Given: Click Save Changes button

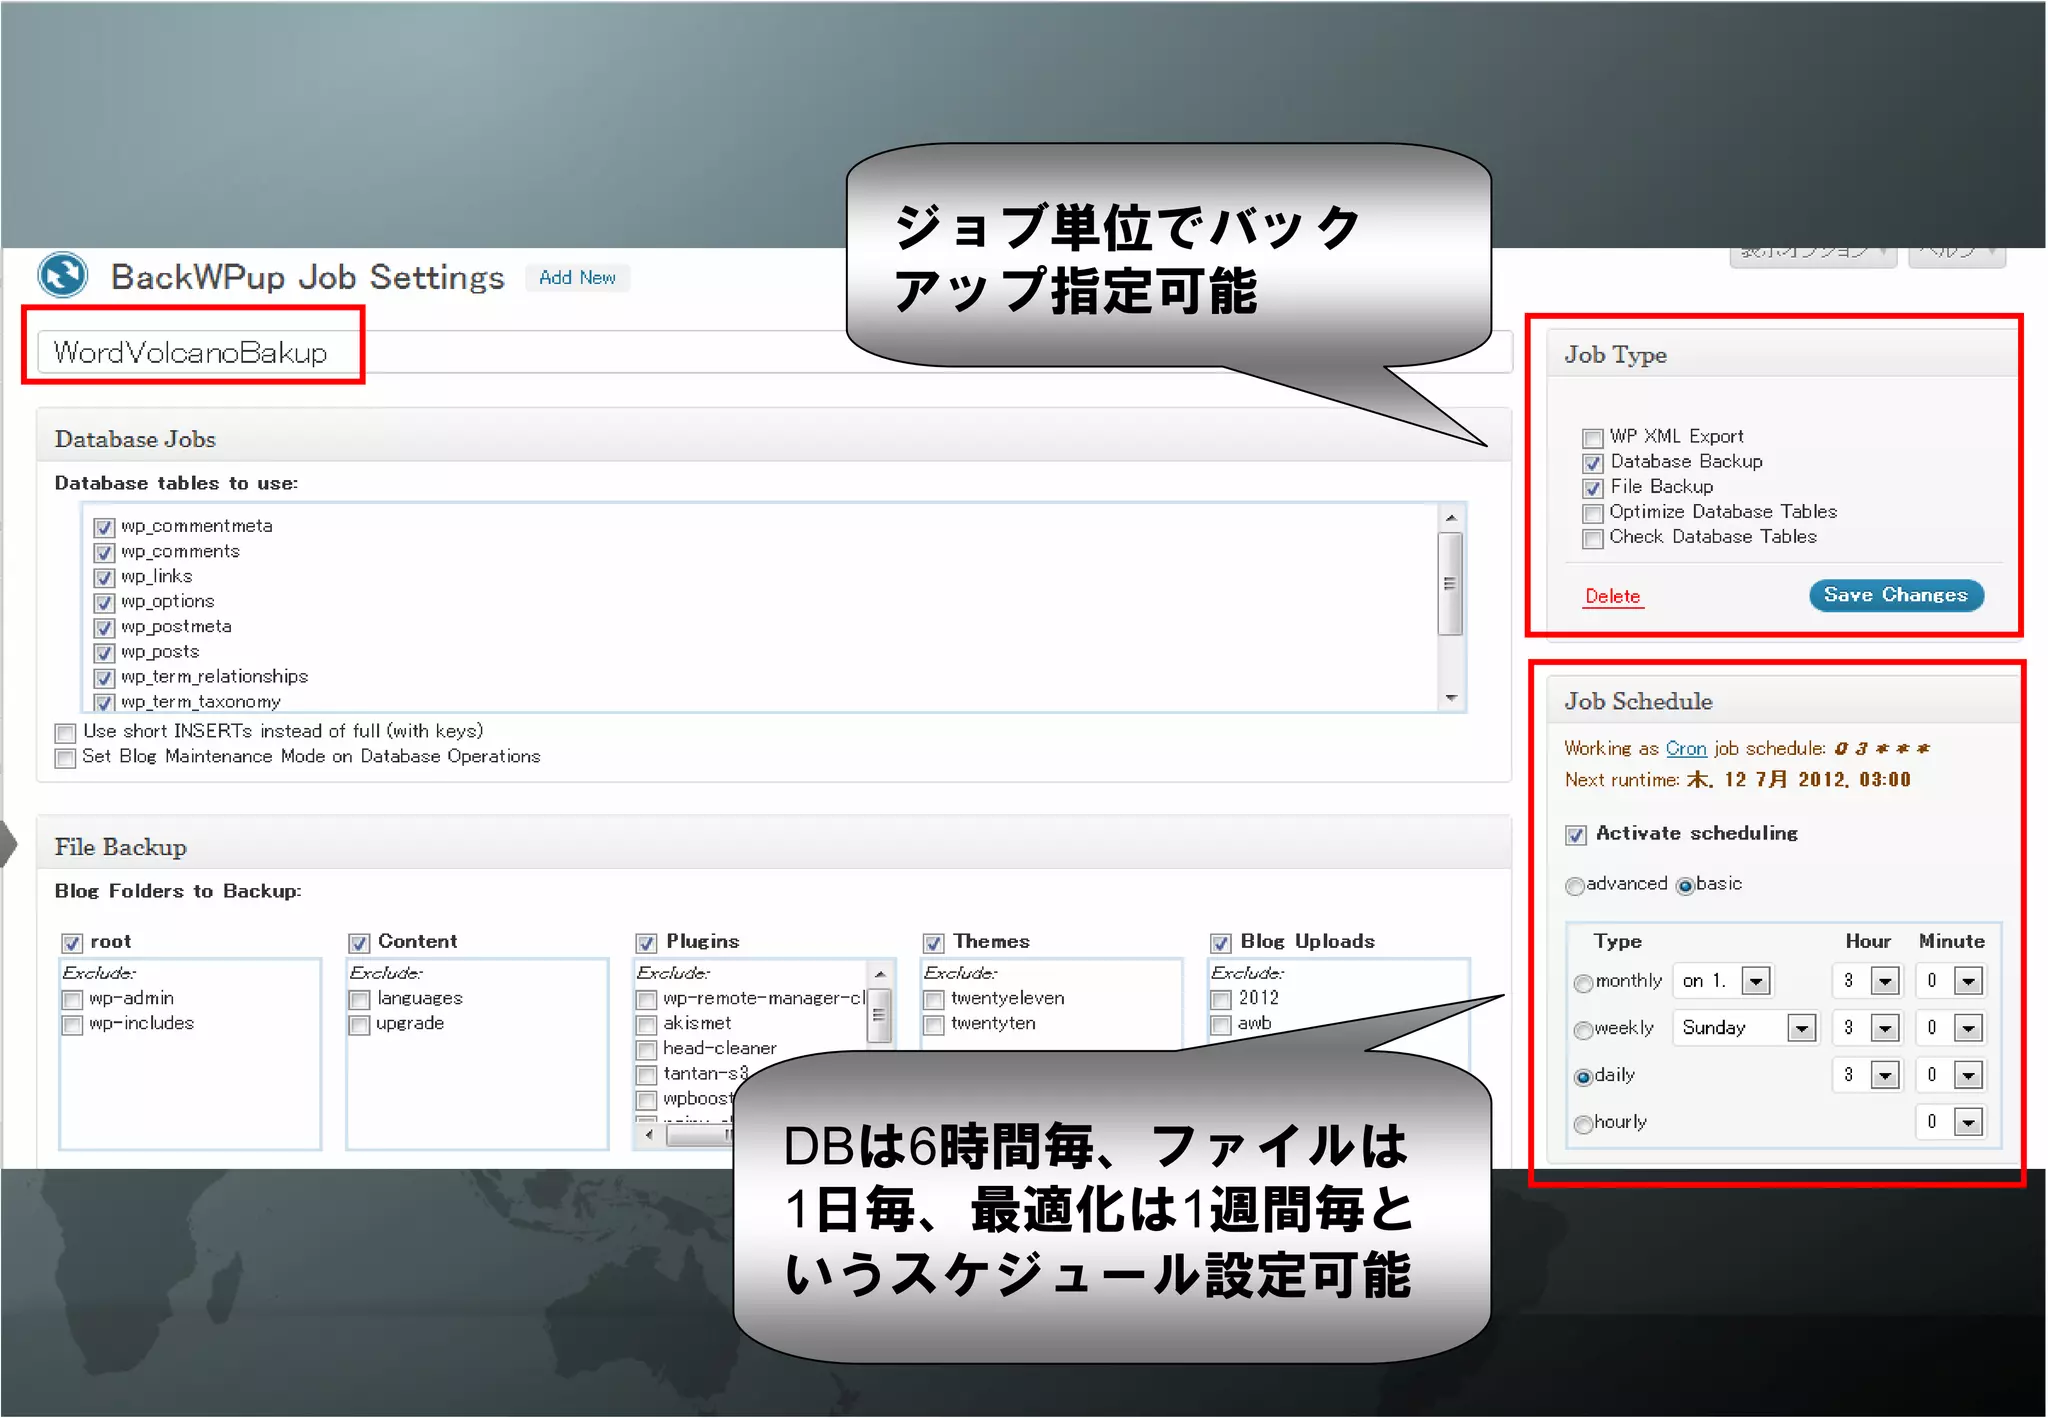Looking at the screenshot, I should pyautogui.click(x=1896, y=595).
